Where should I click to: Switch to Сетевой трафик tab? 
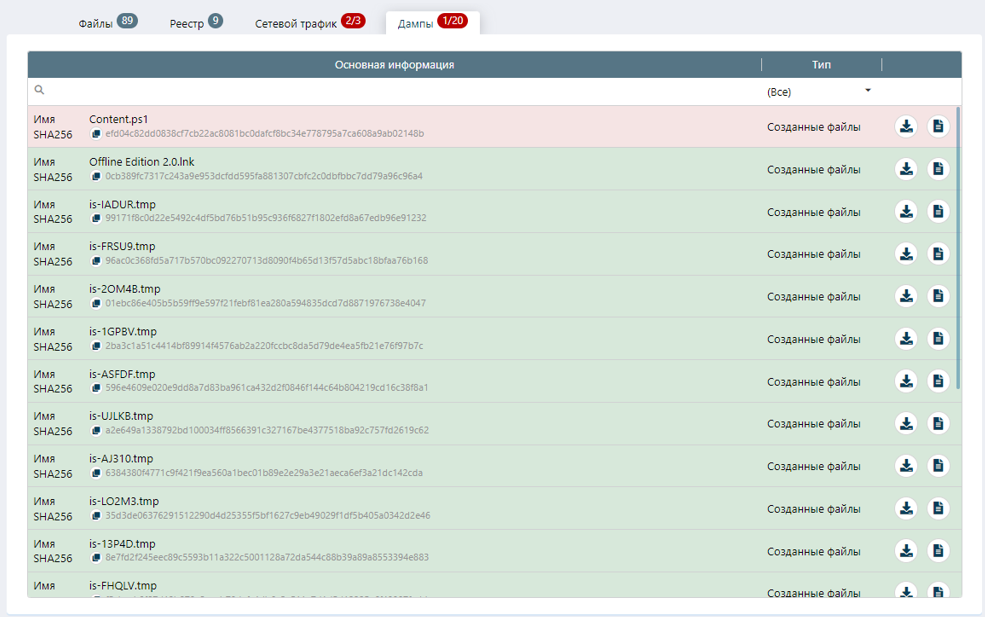click(x=309, y=23)
